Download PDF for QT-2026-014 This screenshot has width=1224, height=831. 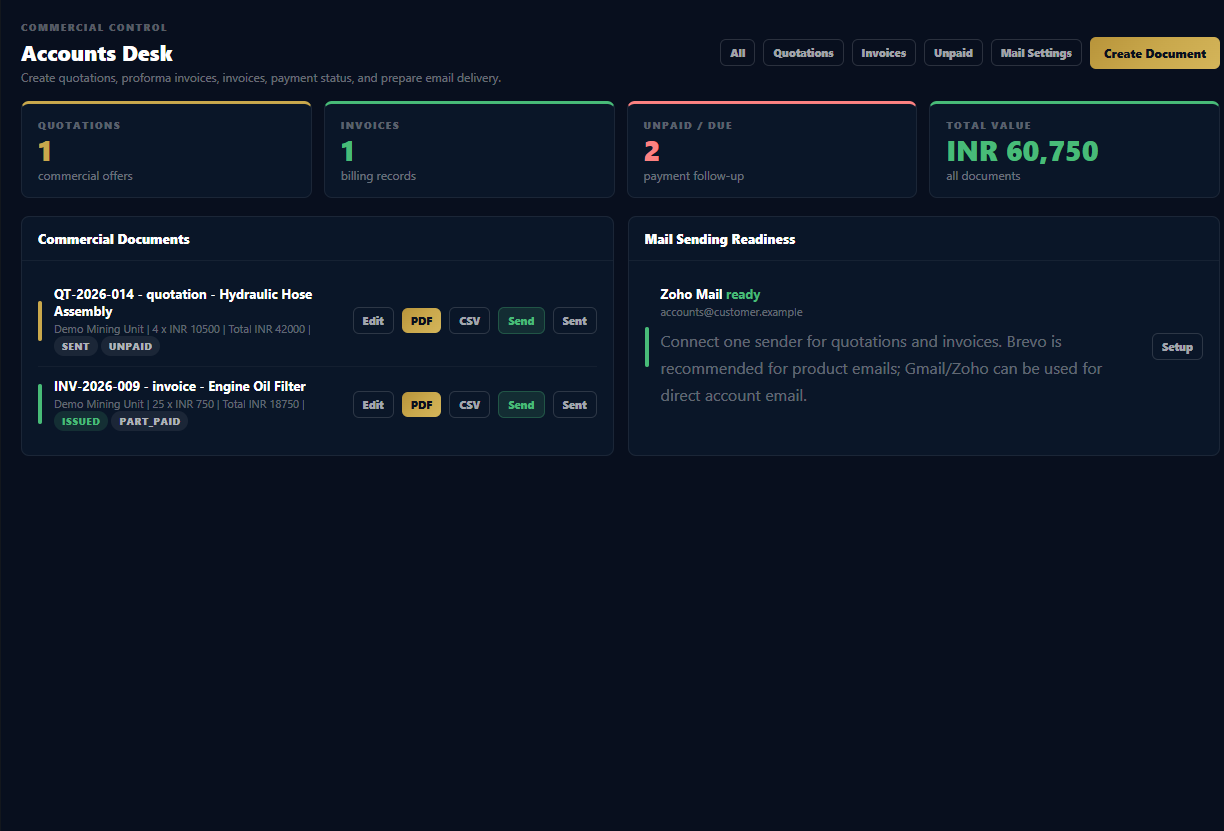click(421, 321)
